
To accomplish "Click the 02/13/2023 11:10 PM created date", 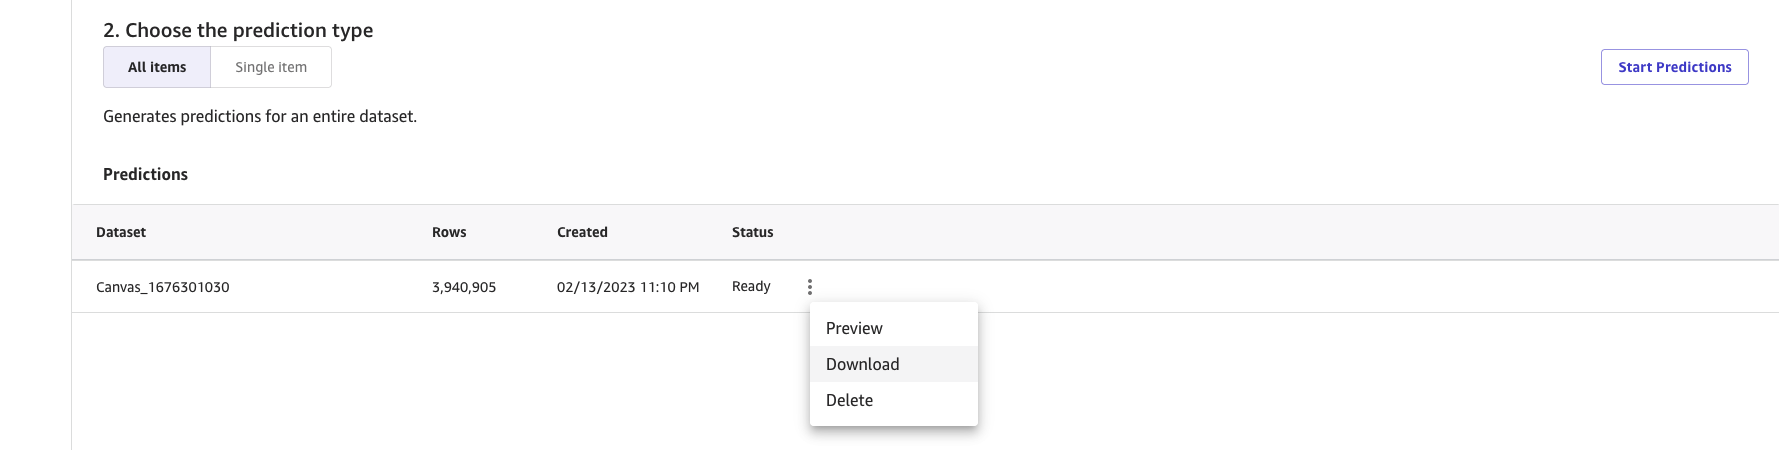I will [628, 287].
